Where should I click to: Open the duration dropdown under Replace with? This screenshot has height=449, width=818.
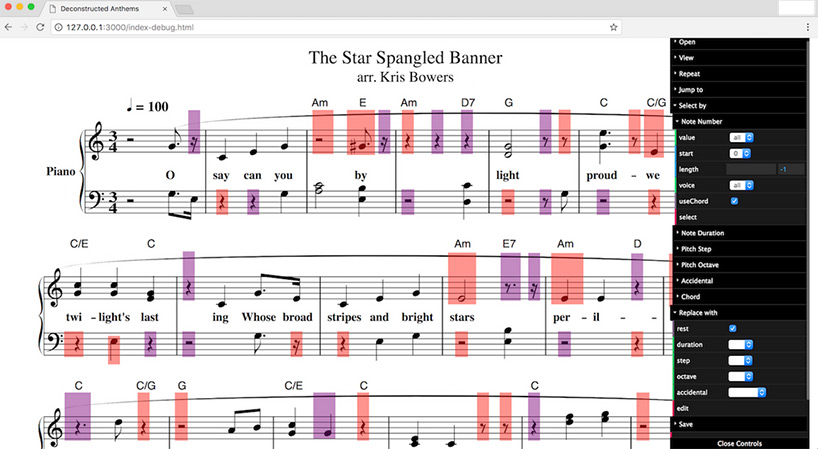tap(740, 344)
